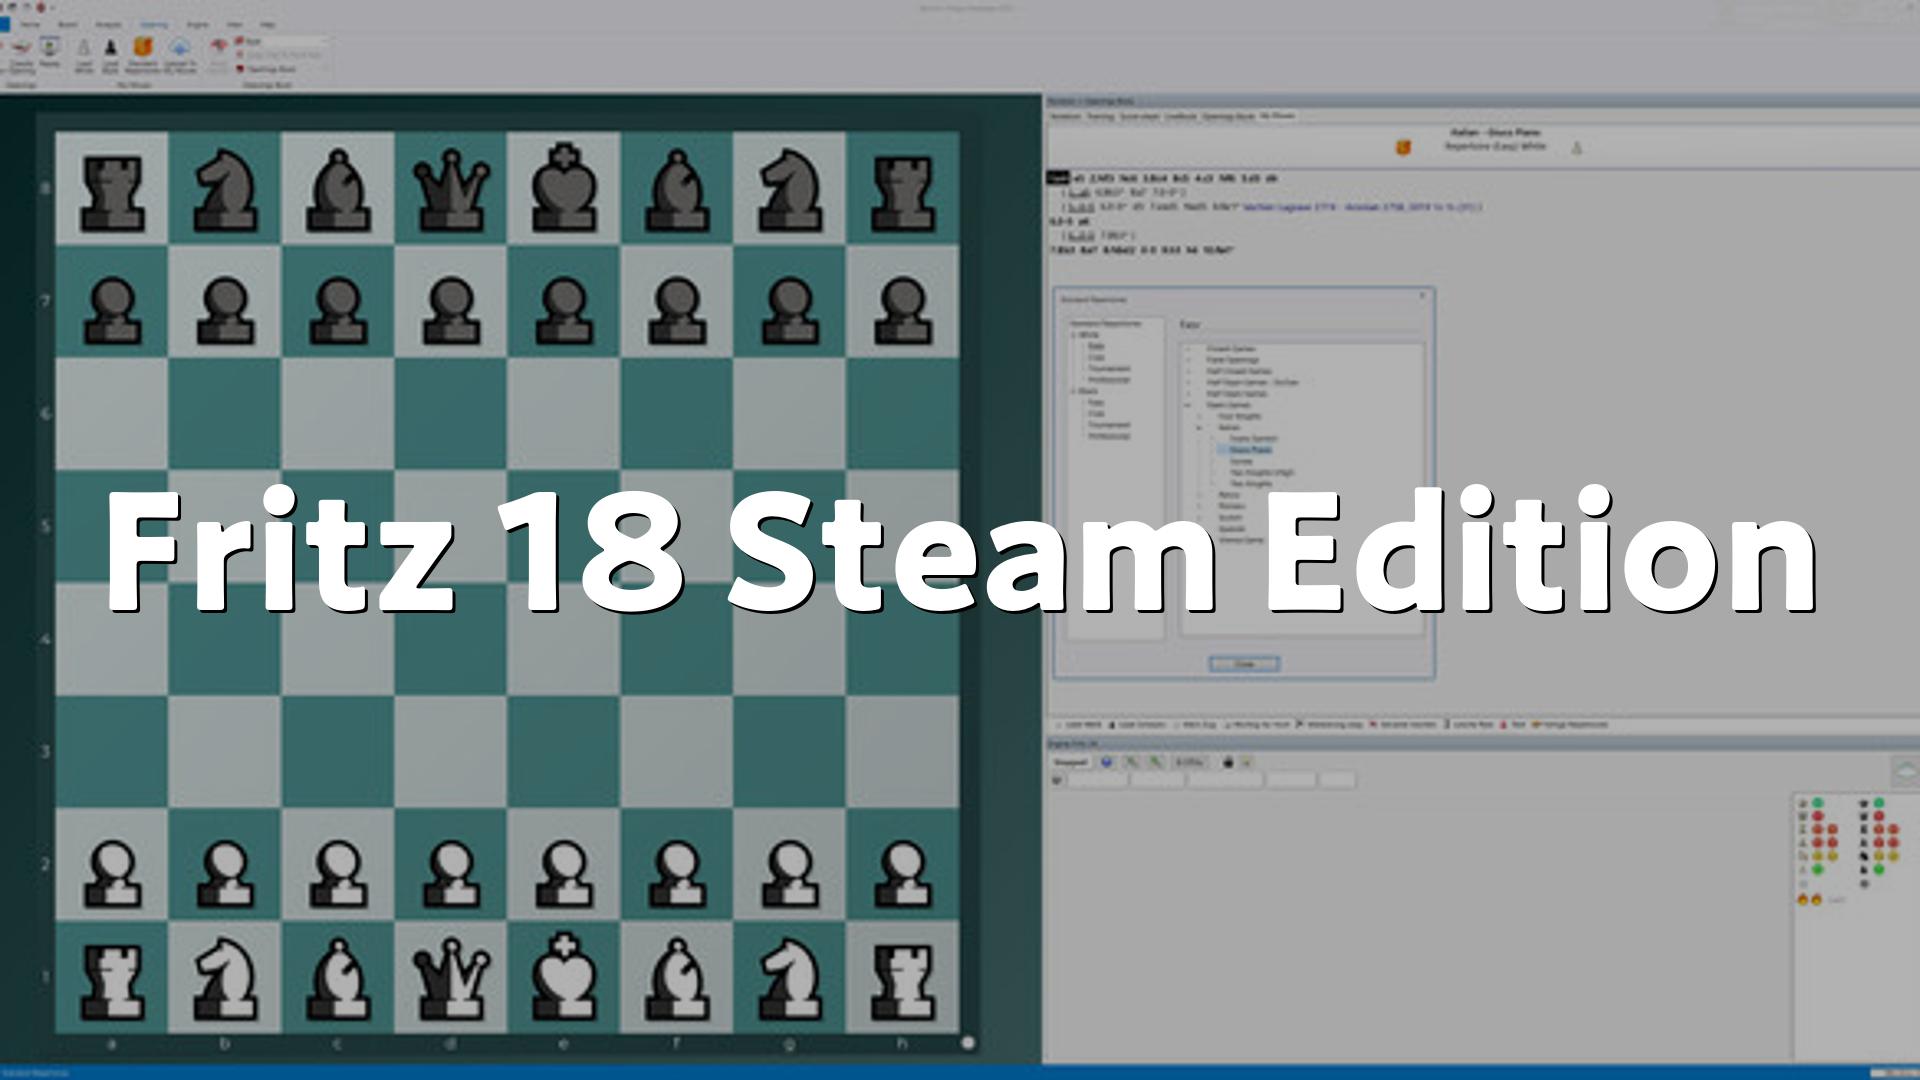Select Evans Gambit in opening tree
Viewport: 1920px width, 1080px height.
click(1254, 438)
